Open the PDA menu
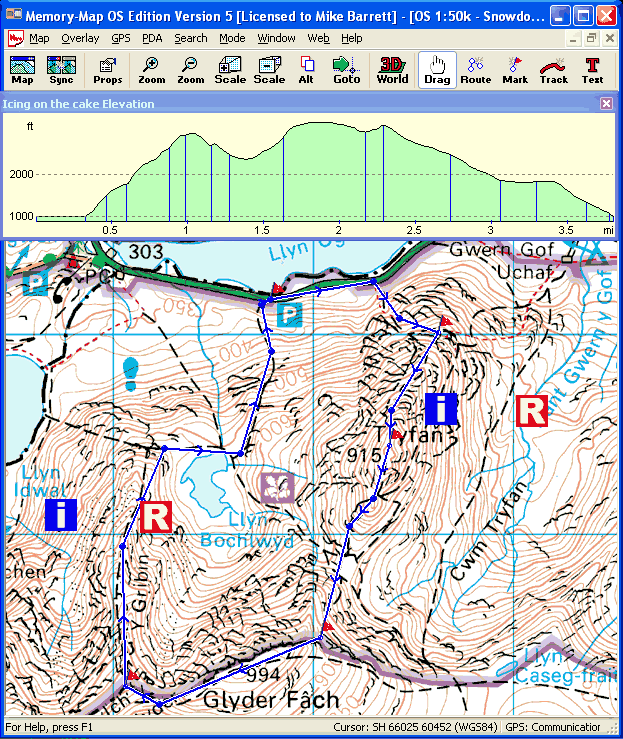 click(152, 38)
